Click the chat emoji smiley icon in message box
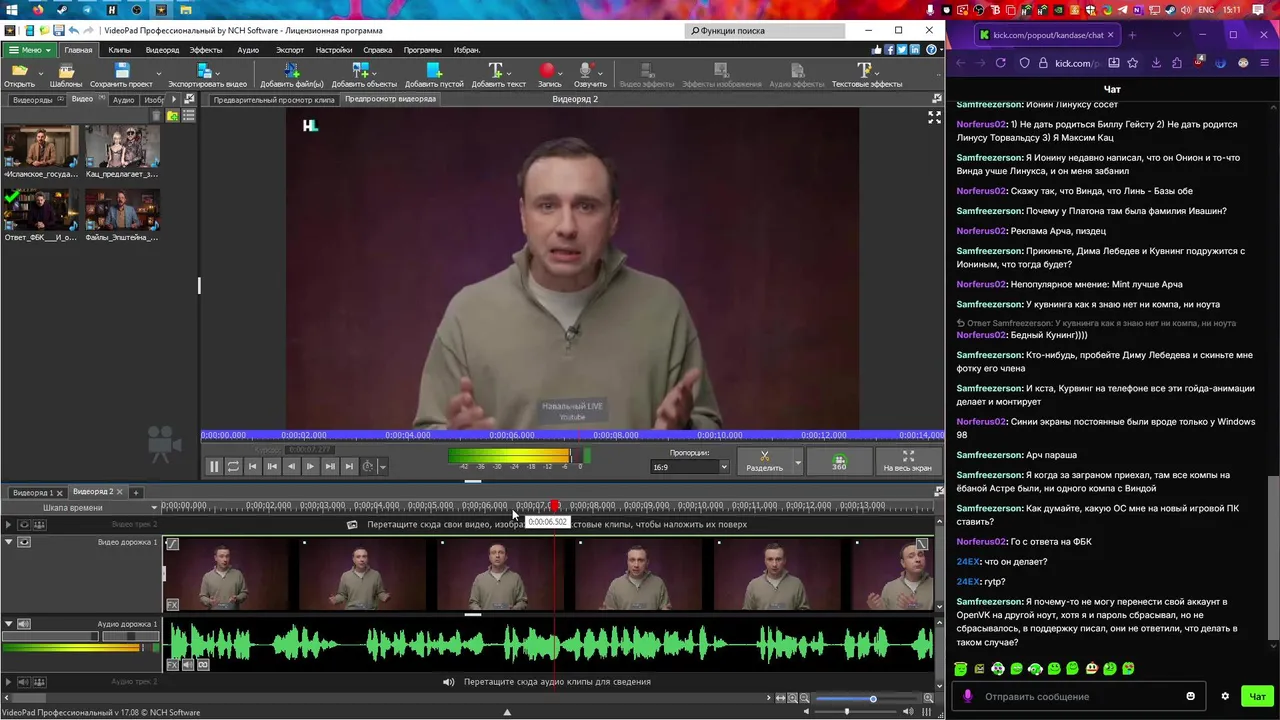The height and width of the screenshot is (720, 1280). 1190,696
